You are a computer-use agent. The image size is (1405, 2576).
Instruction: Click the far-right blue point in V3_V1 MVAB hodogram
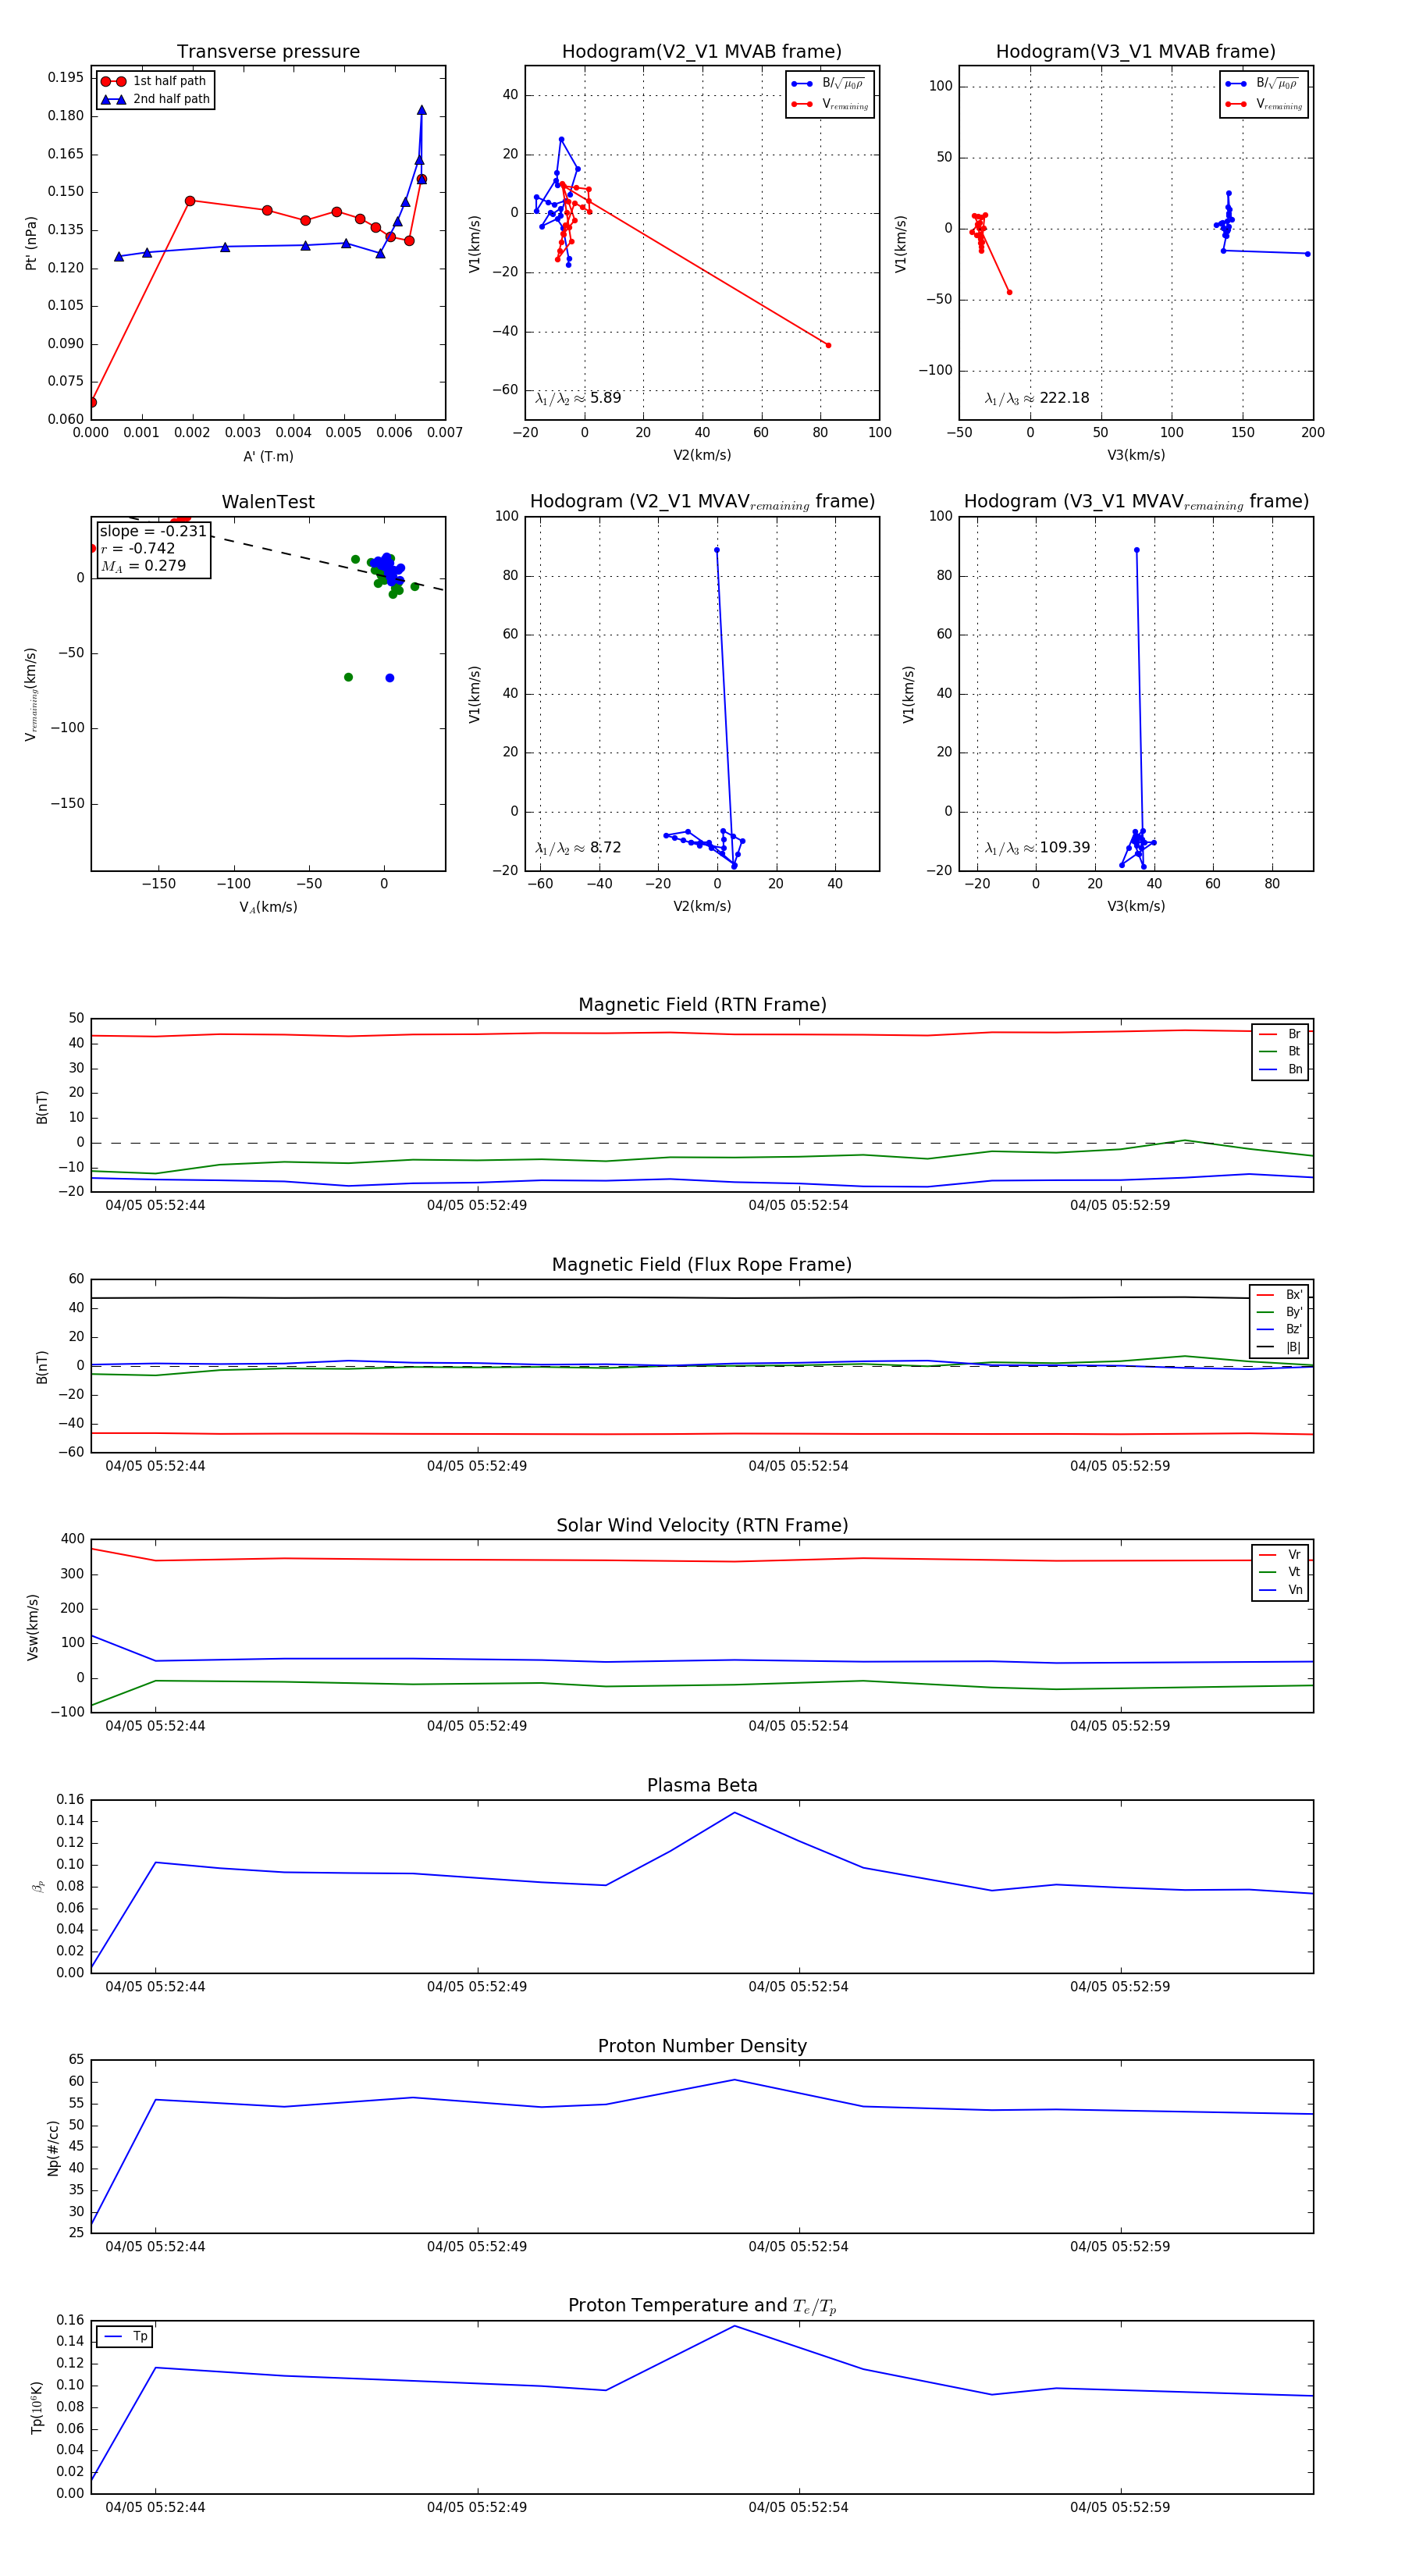click(x=1307, y=254)
